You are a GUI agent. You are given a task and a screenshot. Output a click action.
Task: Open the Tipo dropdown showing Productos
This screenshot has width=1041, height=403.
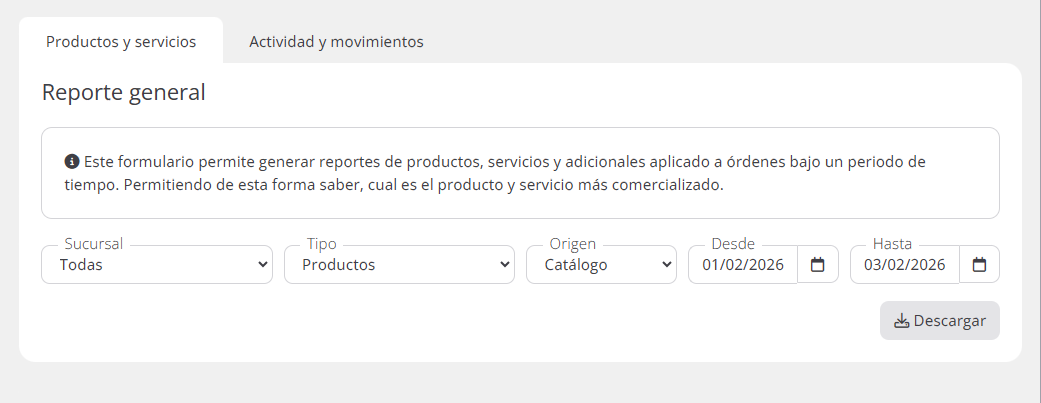[400, 265]
